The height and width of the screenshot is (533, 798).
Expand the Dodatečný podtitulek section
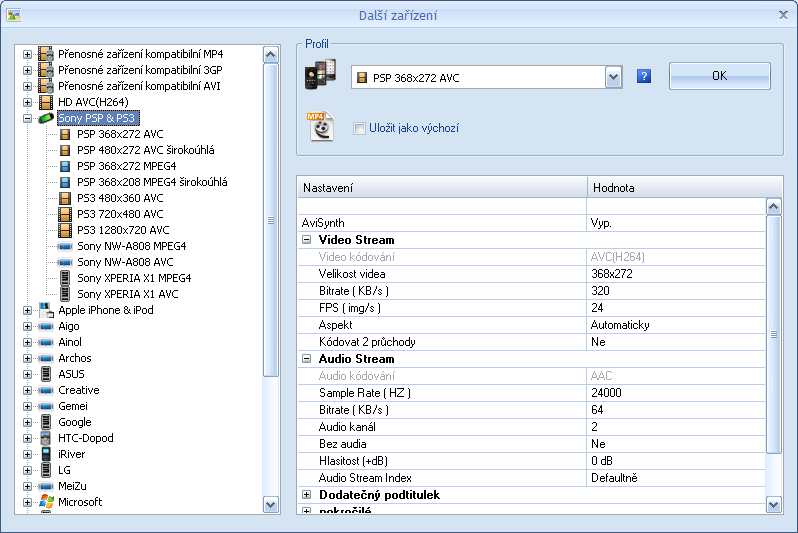click(306, 495)
